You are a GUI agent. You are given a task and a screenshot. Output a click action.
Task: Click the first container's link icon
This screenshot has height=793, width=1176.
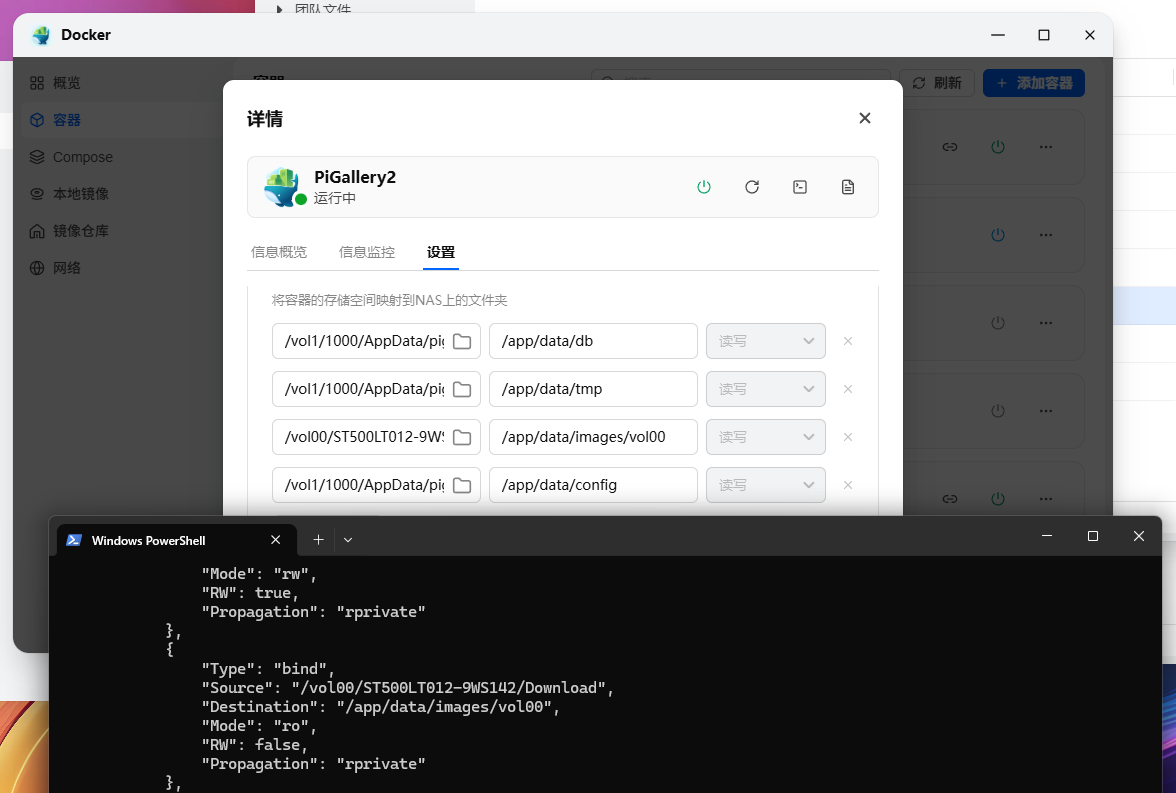(950, 147)
